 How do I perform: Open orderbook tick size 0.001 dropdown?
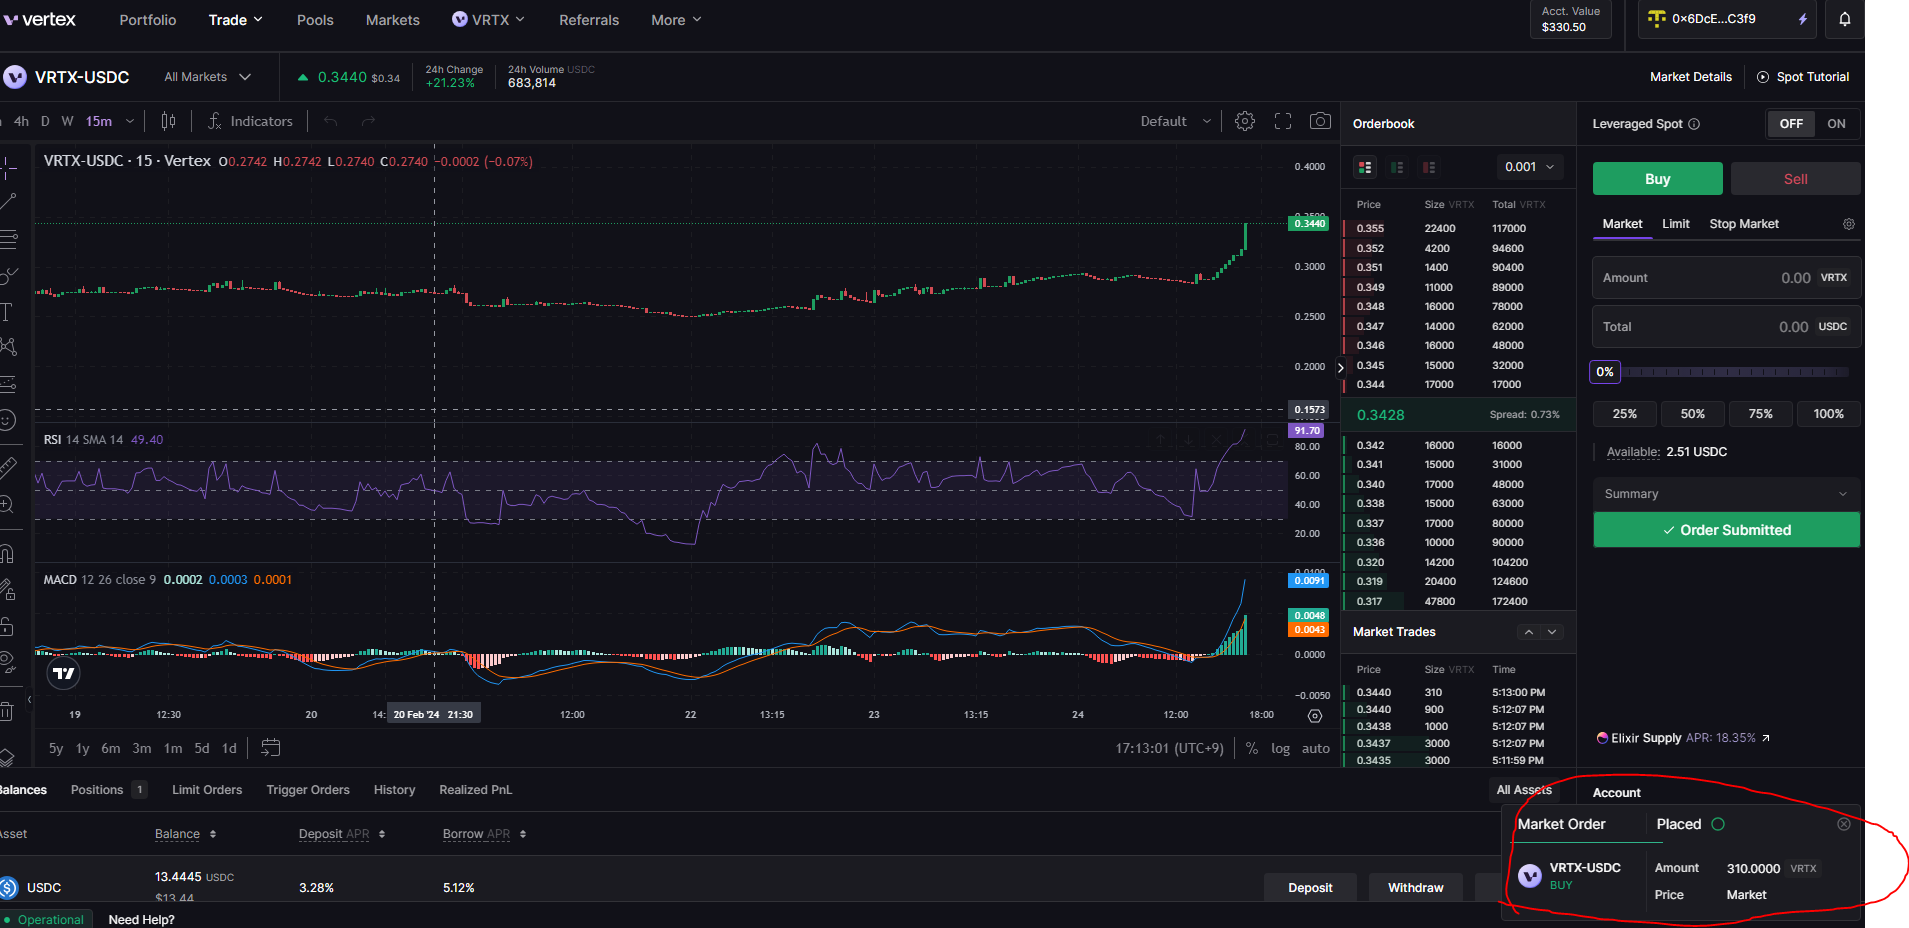(x=1529, y=167)
